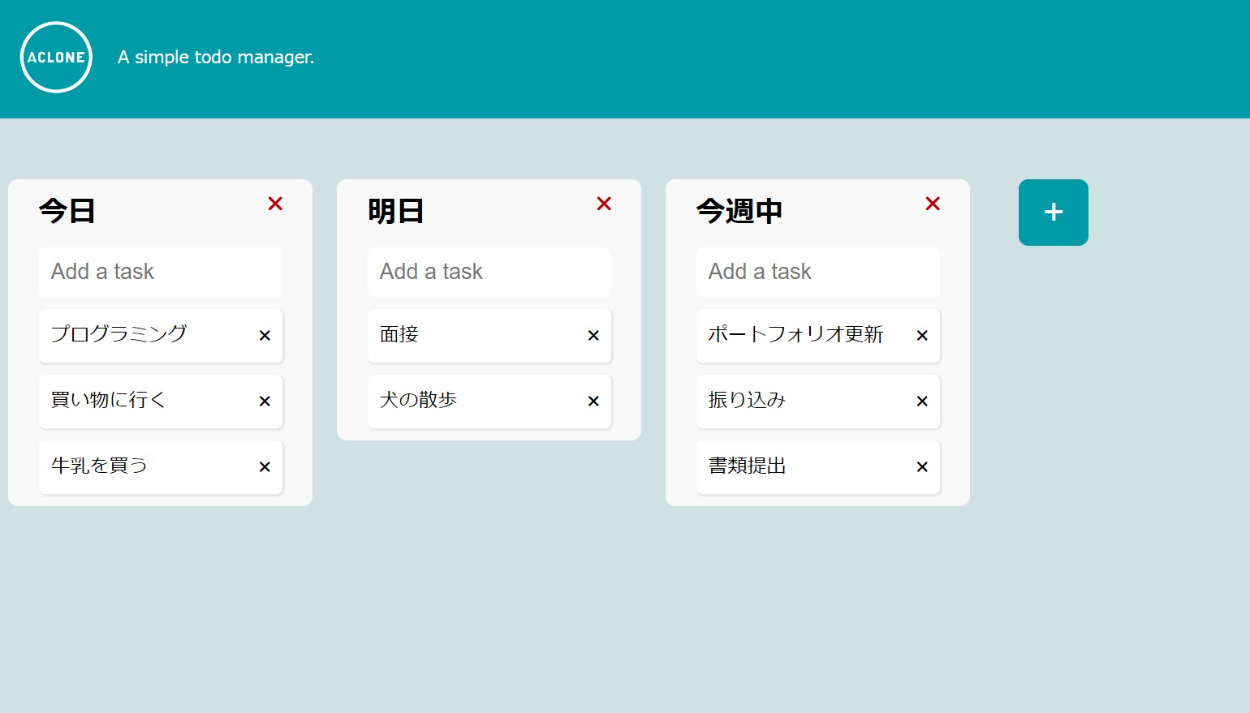The height and width of the screenshot is (713, 1250).
Task: Remove the 面接 task
Action: click(x=593, y=336)
